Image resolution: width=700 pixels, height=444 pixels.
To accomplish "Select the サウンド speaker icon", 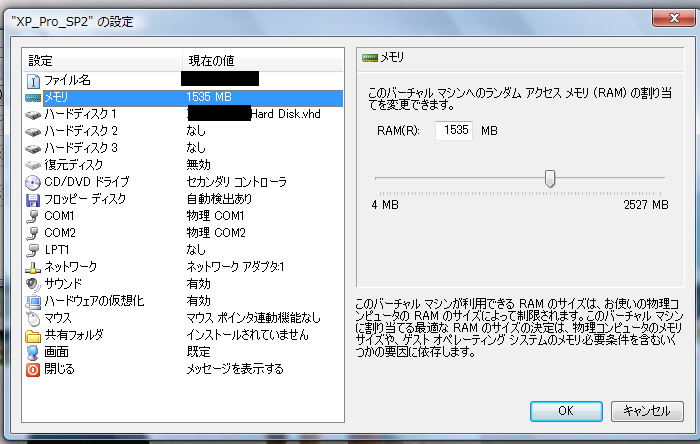I will (x=32, y=284).
